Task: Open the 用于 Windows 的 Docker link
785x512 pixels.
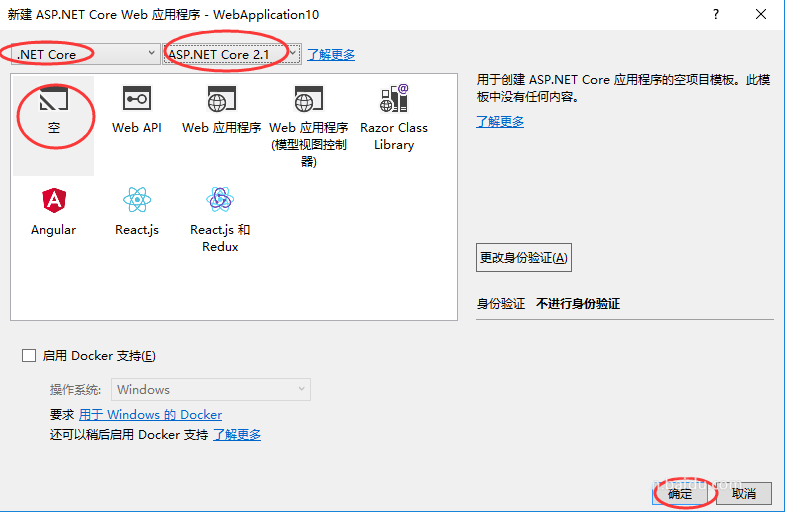Action: pyautogui.click(x=150, y=415)
